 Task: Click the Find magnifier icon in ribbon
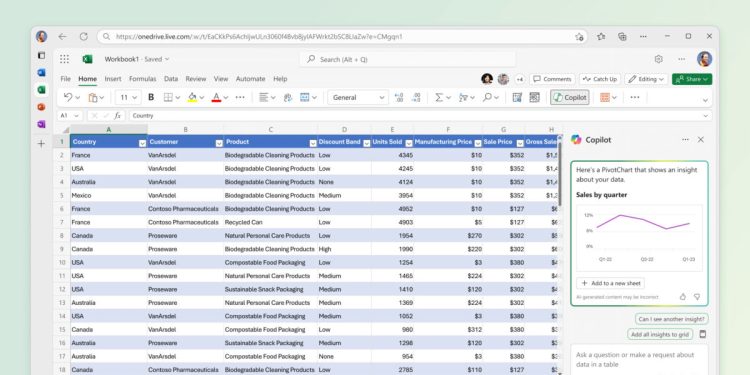(x=487, y=98)
